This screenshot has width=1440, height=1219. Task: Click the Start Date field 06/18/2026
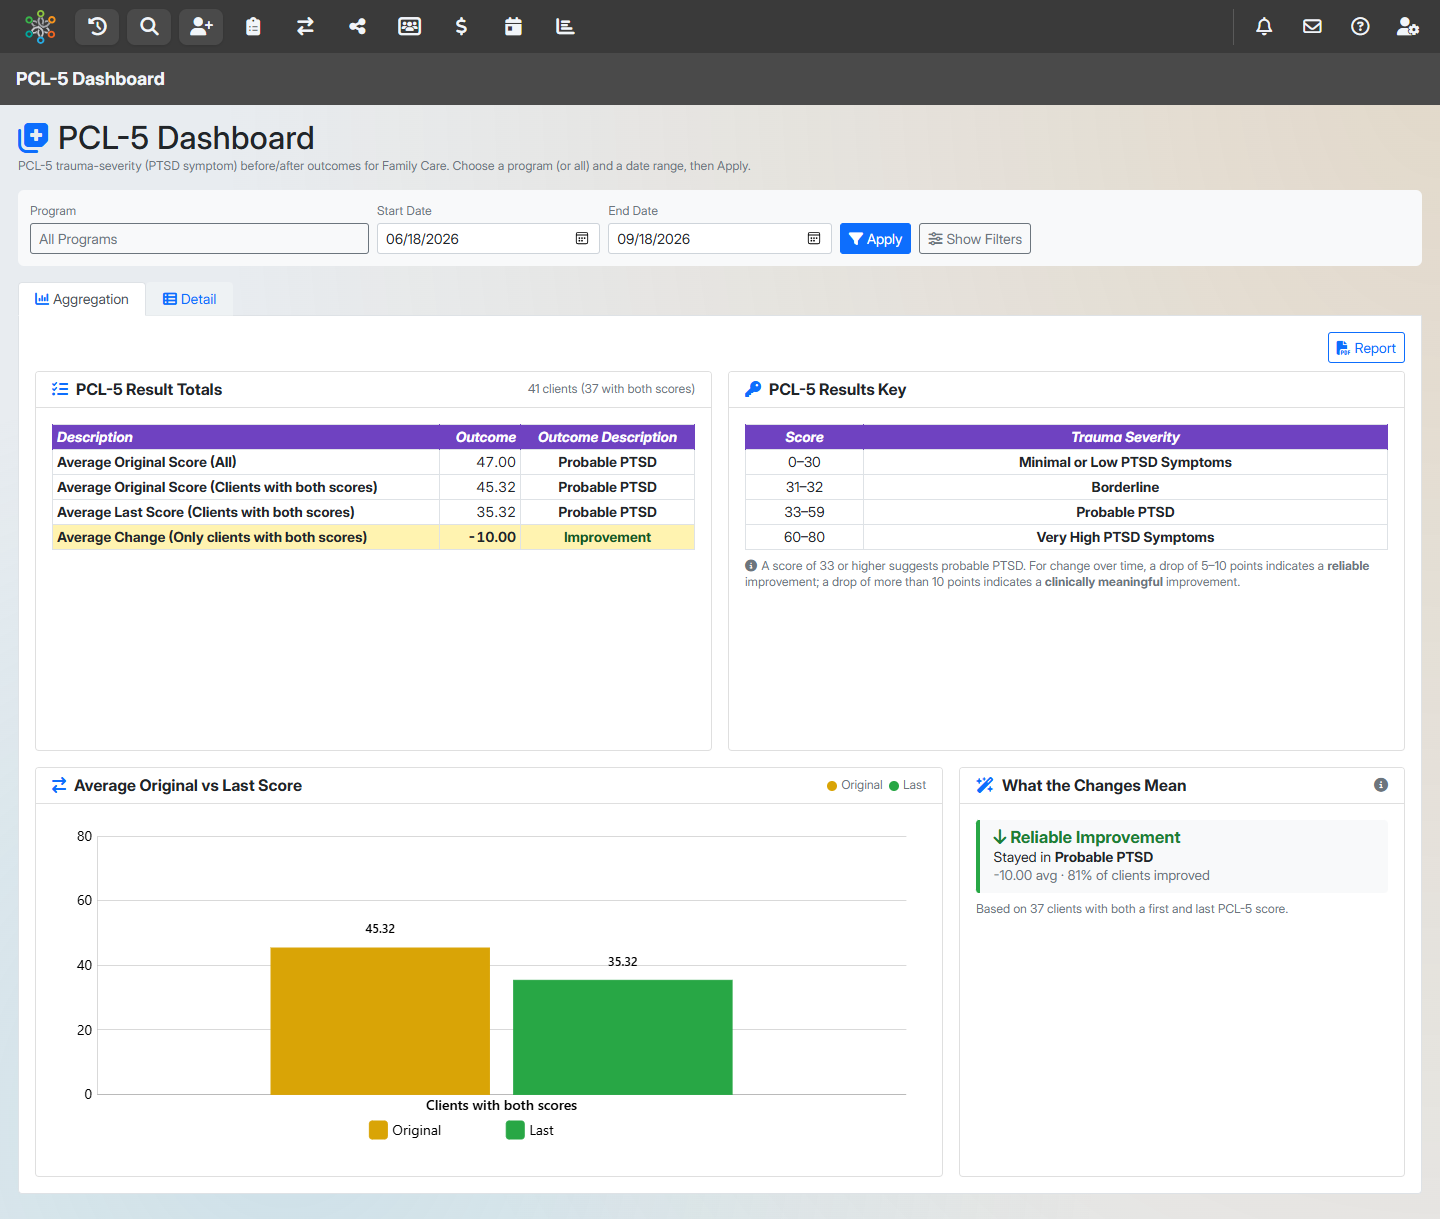[488, 238]
